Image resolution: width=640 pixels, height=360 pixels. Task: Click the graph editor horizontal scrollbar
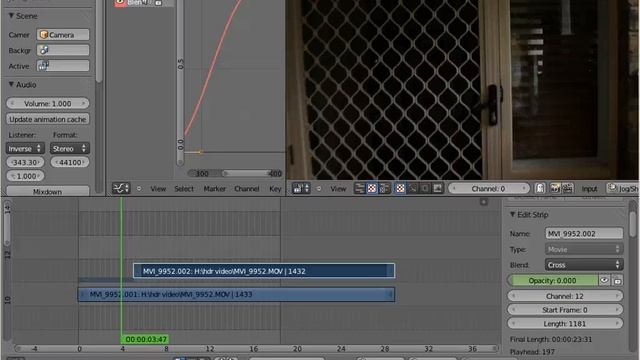coord(235,173)
